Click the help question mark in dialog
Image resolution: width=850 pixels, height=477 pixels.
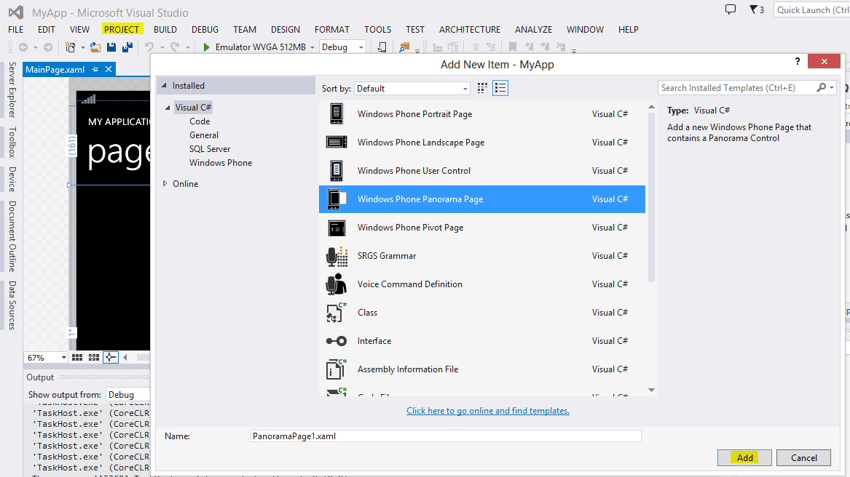coord(797,61)
